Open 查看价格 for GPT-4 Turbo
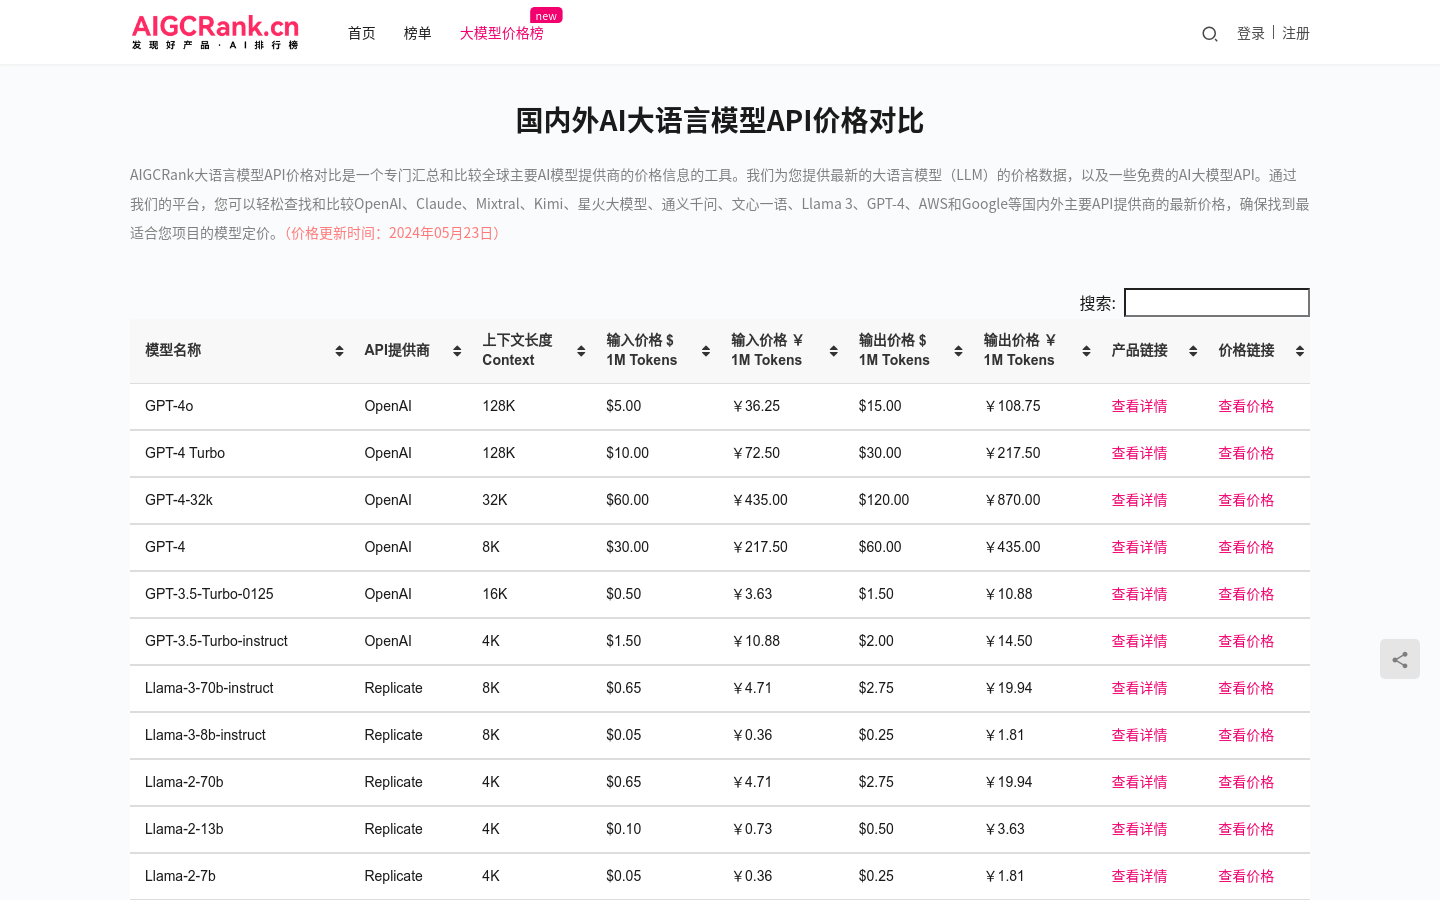 [1246, 453]
